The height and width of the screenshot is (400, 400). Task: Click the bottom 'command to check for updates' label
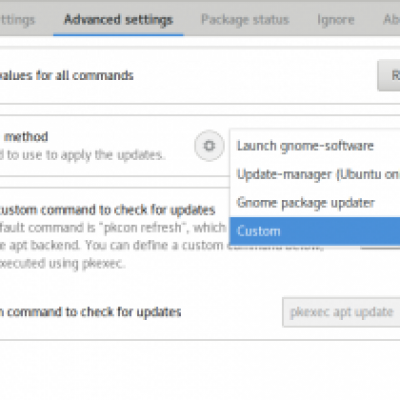[x=91, y=312]
